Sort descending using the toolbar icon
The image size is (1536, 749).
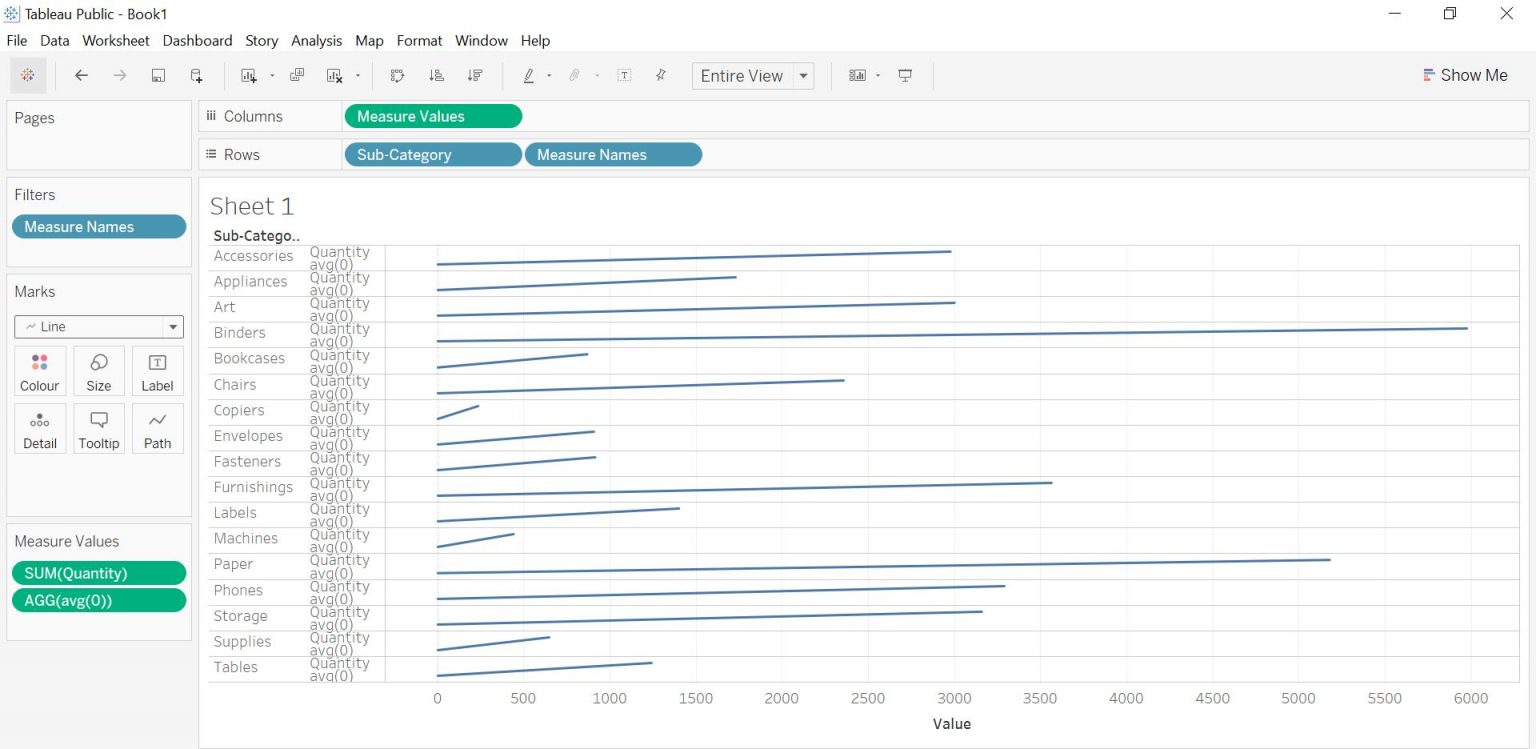pyautogui.click(x=476, y=75)
